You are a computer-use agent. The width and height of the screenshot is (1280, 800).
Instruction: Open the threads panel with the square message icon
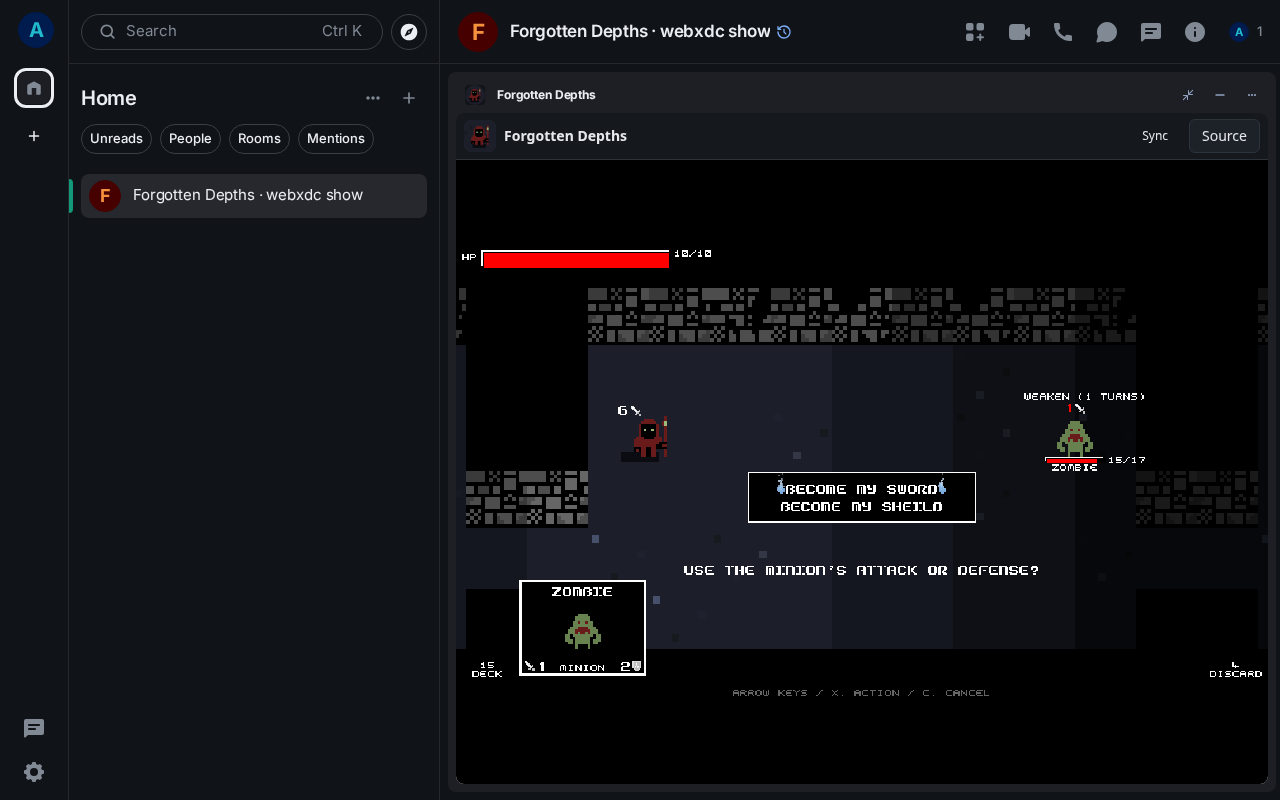coord(1151,32)
